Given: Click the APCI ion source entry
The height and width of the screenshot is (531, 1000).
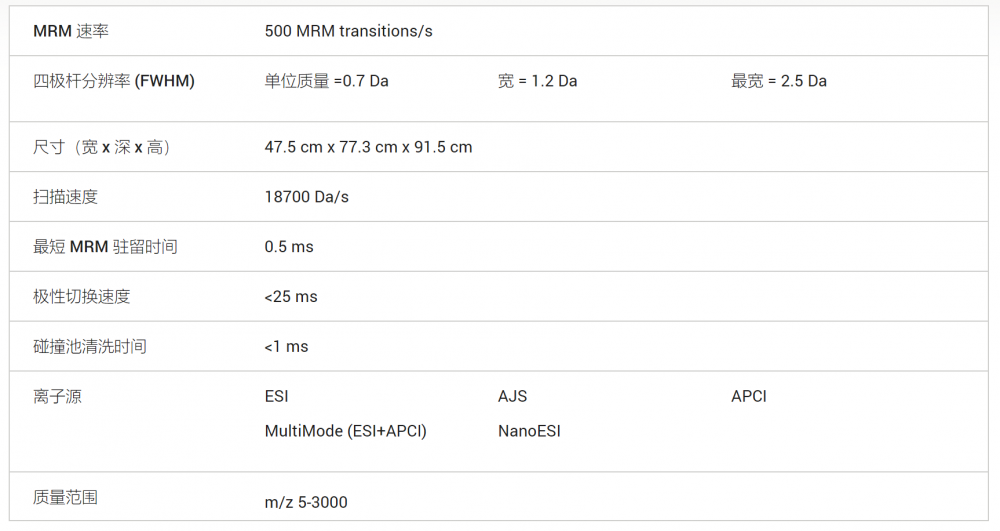Looking at the screenshot, I should 749,396.
